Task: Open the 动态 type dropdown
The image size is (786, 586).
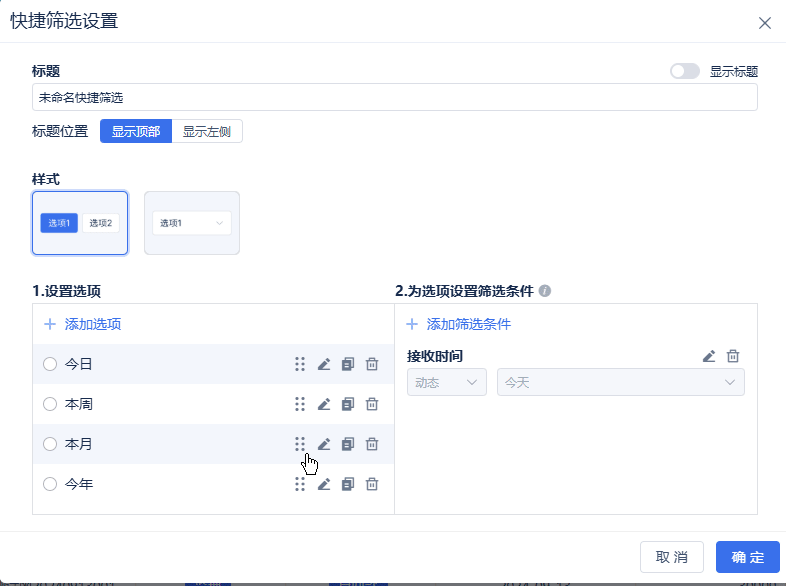Action: pos(446,382)
